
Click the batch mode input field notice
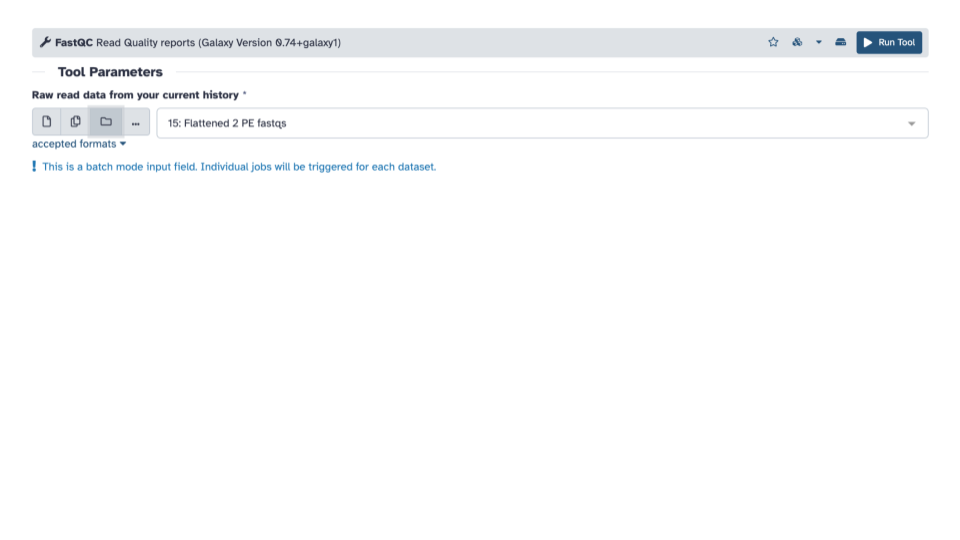(234, 167)
